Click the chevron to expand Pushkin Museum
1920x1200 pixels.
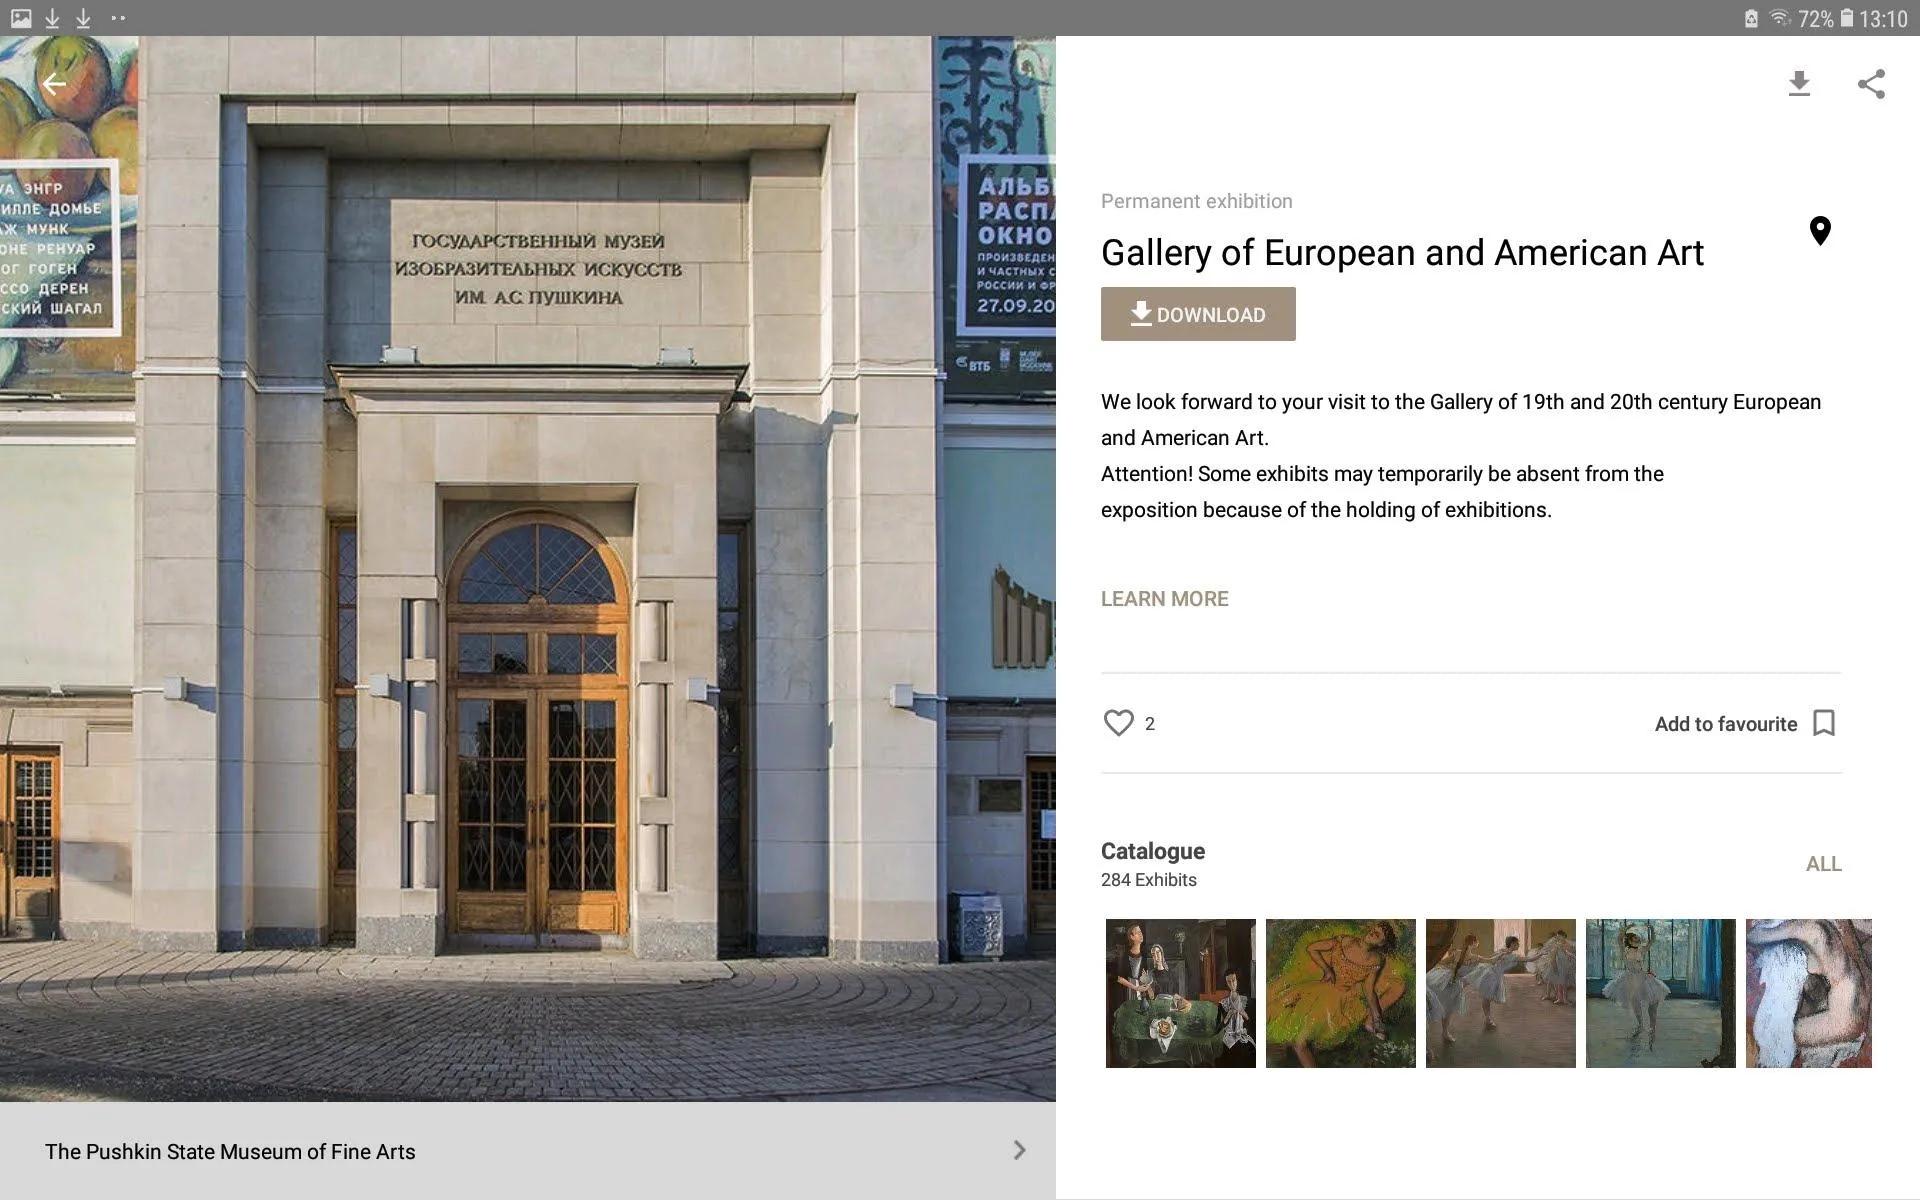click(x=1020, y=1150)
